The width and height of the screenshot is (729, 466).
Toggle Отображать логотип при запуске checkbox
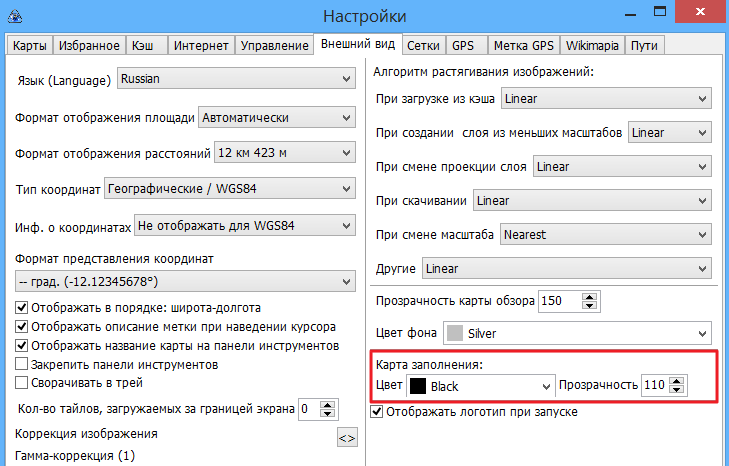tap(378, 411)
